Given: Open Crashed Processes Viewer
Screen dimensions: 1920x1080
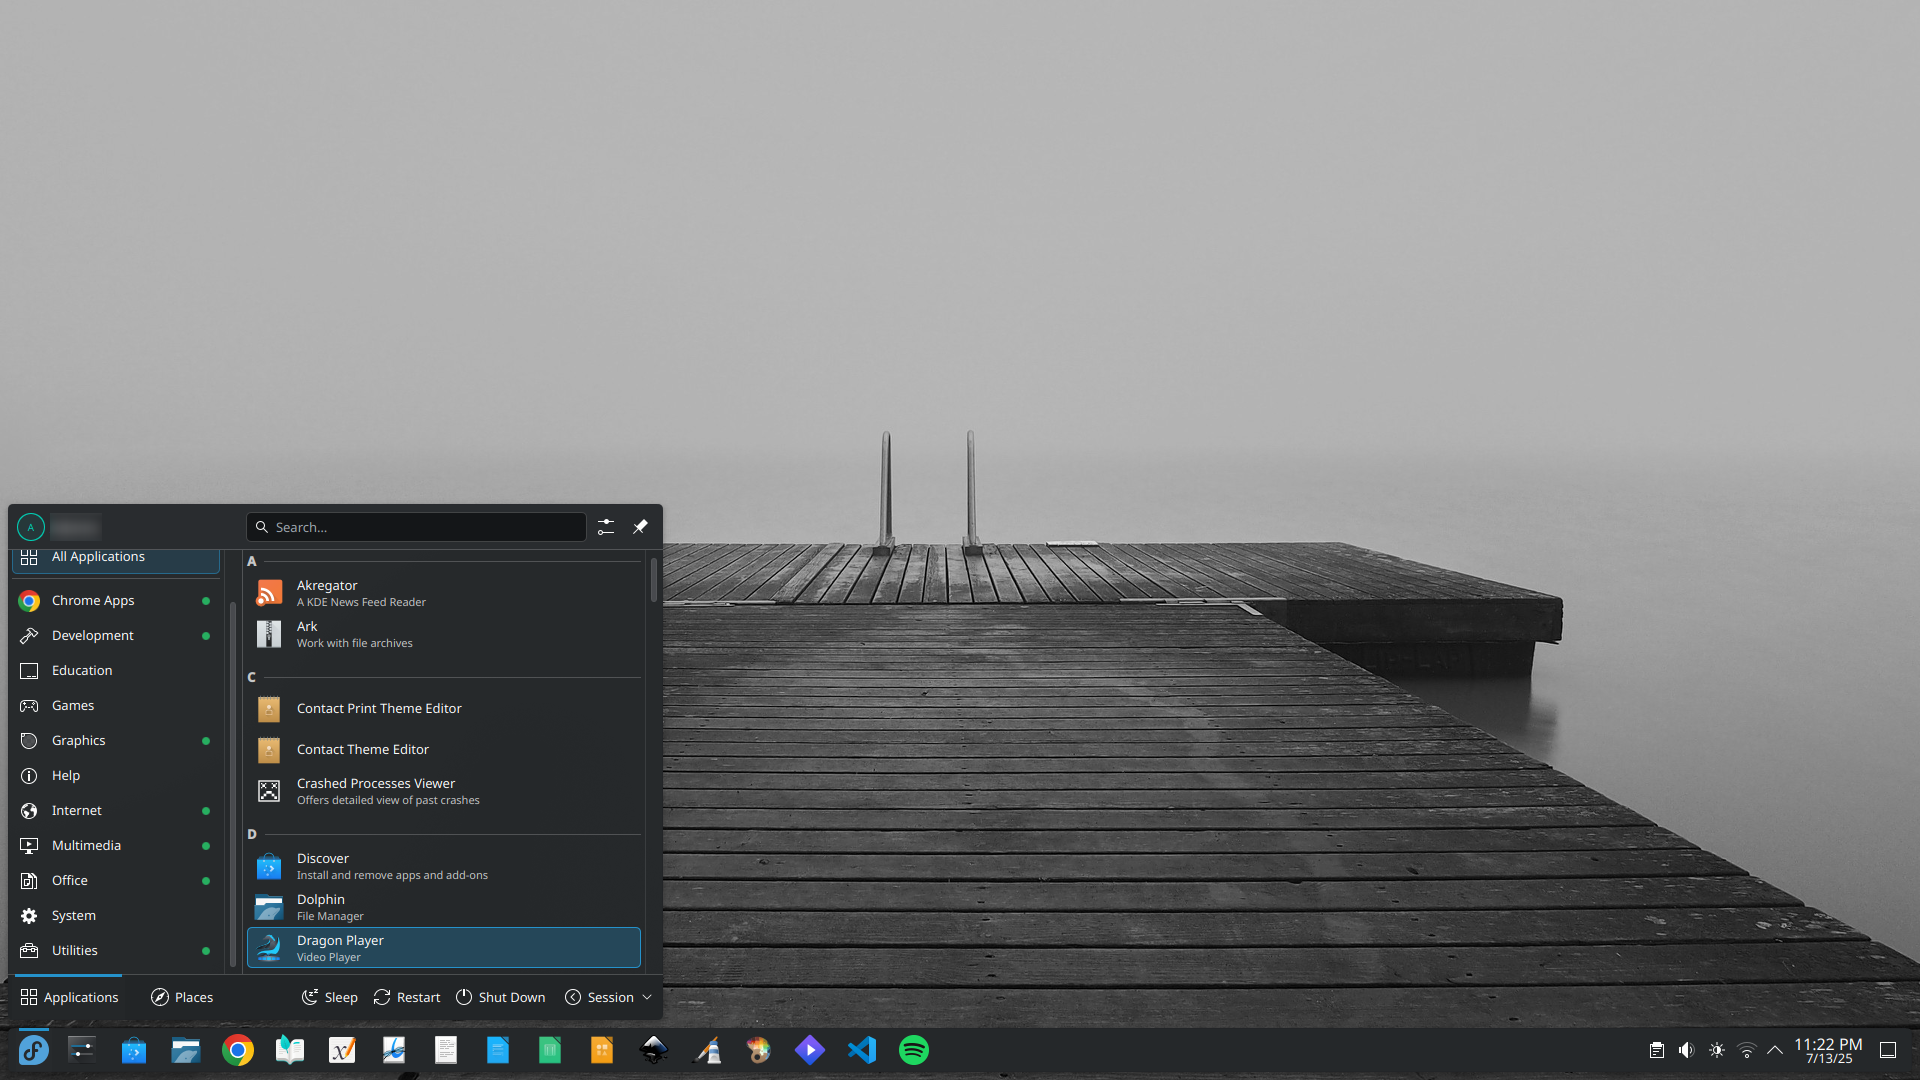Looking at the screenshot, I should point(444,791).
